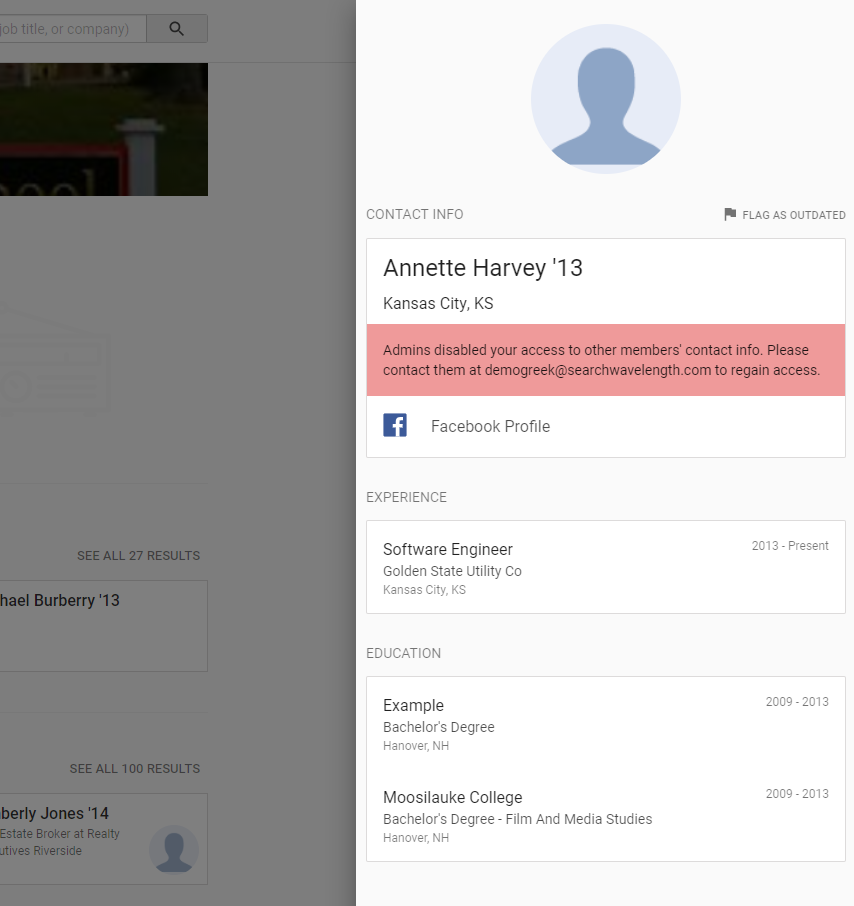Click See All 27 Results link
The width and height of the screenshot is (854, 906).
coord(138,556)
